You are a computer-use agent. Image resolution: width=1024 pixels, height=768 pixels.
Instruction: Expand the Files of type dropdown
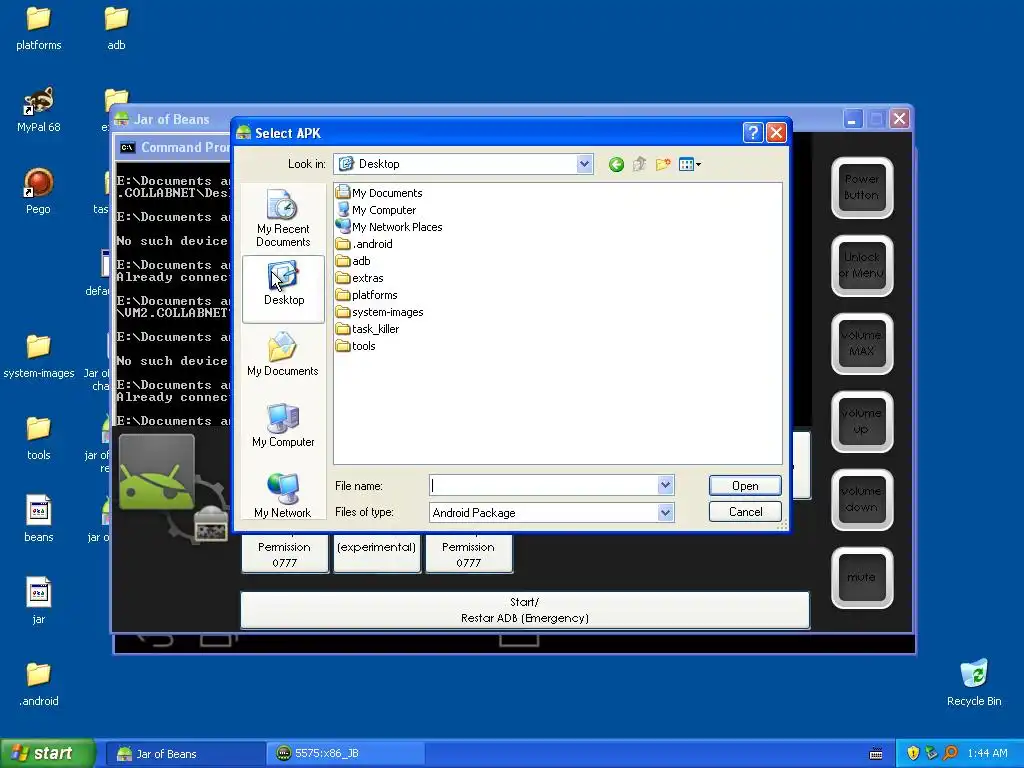click(x=665, y=513)
